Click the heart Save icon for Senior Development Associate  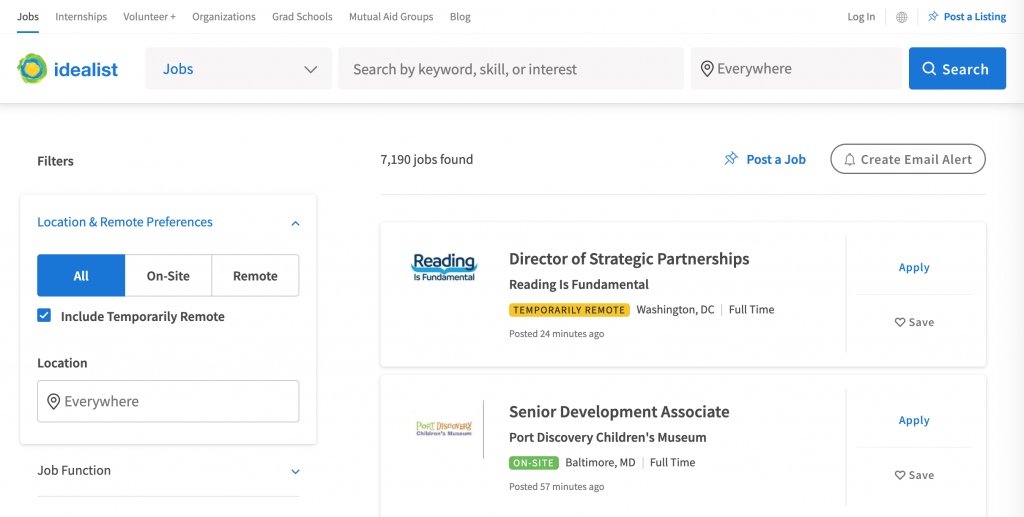pos(900,475)
